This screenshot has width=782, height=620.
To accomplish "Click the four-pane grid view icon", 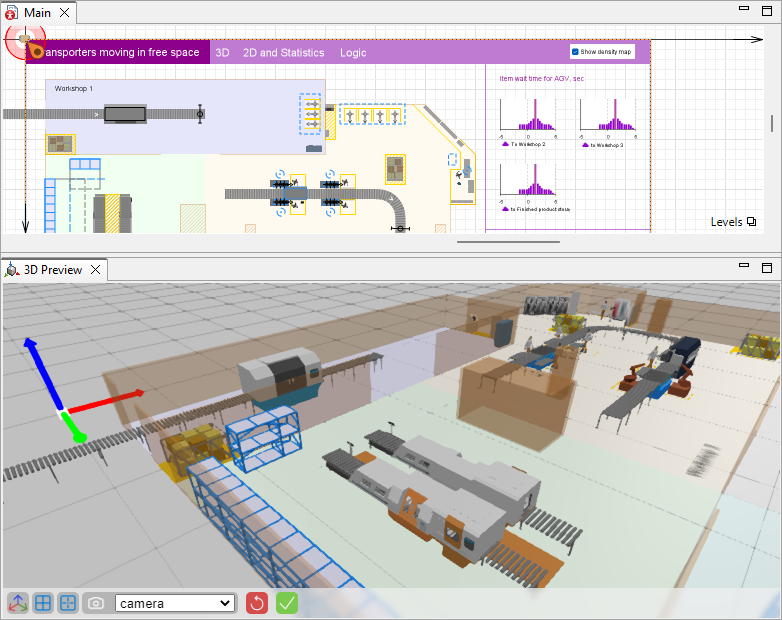I will pos(43,603).
